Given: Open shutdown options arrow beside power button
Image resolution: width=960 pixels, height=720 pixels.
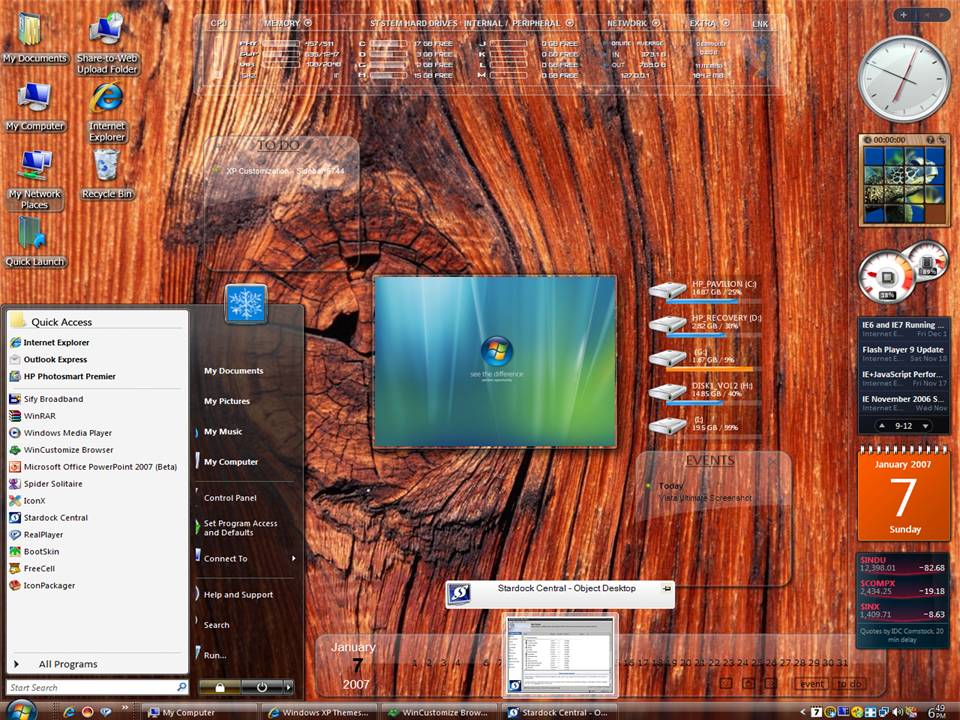Looking at the screenshot, I should pos(288,688).
